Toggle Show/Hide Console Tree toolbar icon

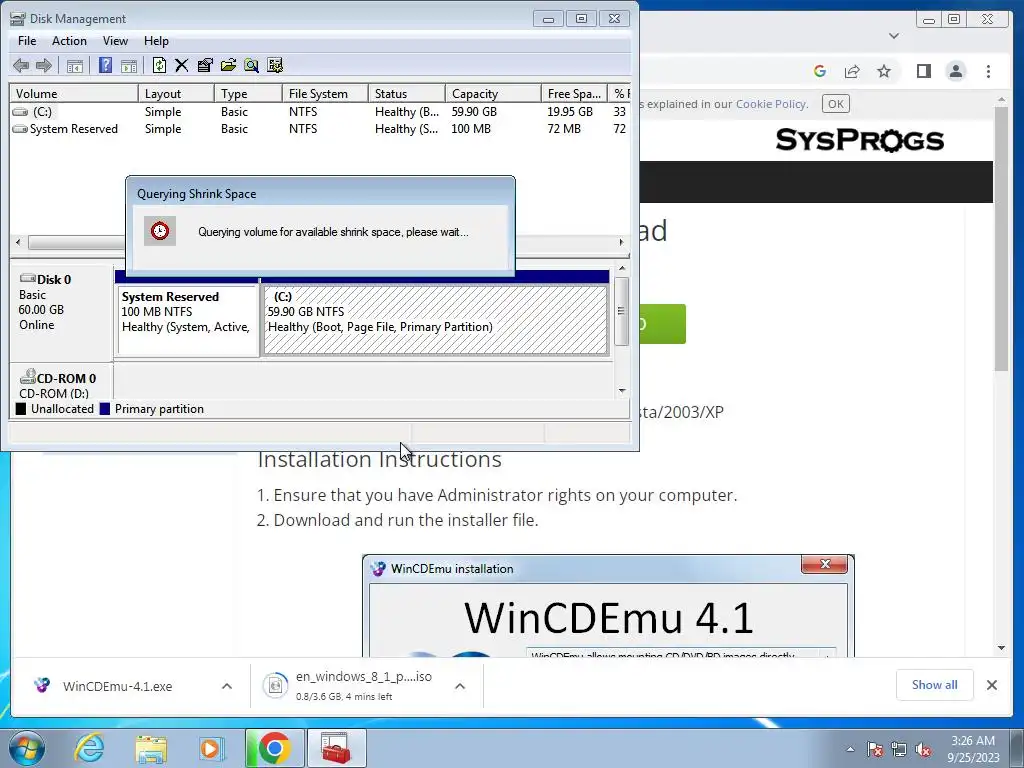tap(75, 65)
